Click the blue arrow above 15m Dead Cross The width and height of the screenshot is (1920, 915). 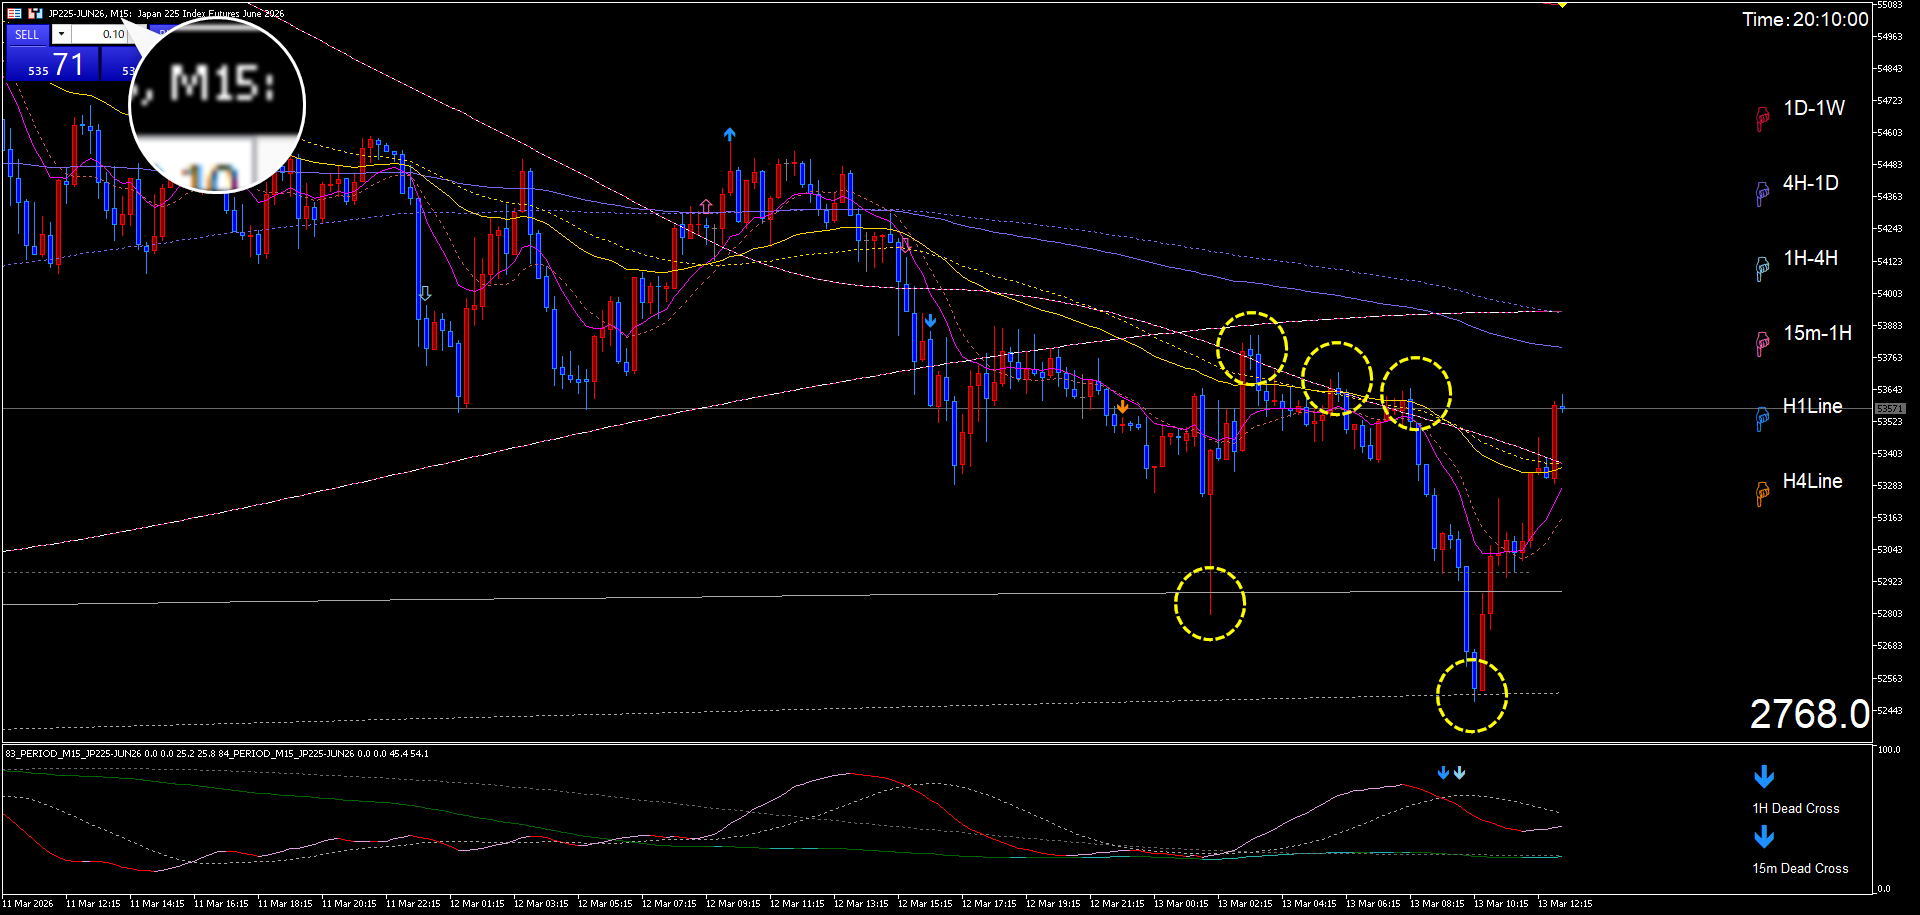[x=1764, y=837]
